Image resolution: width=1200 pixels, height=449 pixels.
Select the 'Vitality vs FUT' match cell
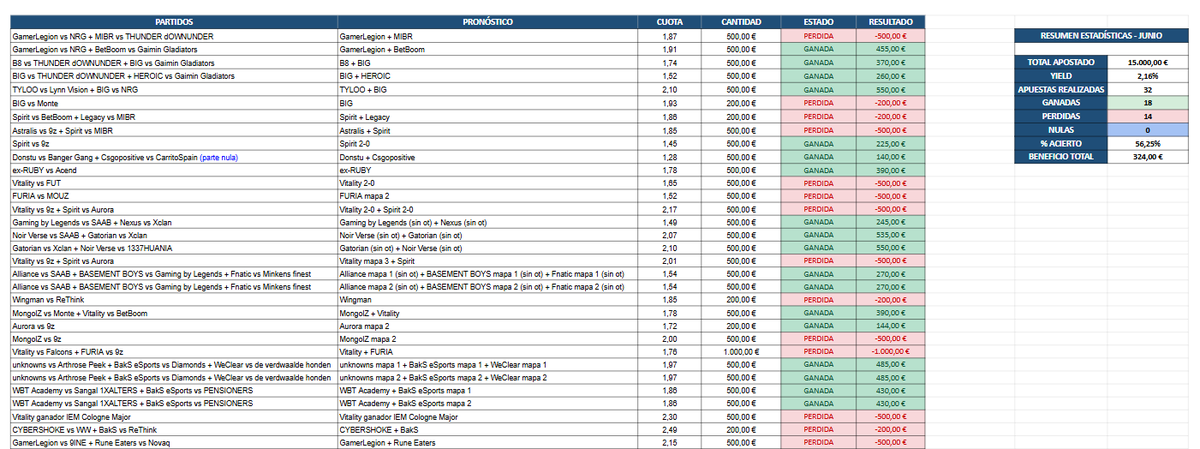(x=174, y=184)
